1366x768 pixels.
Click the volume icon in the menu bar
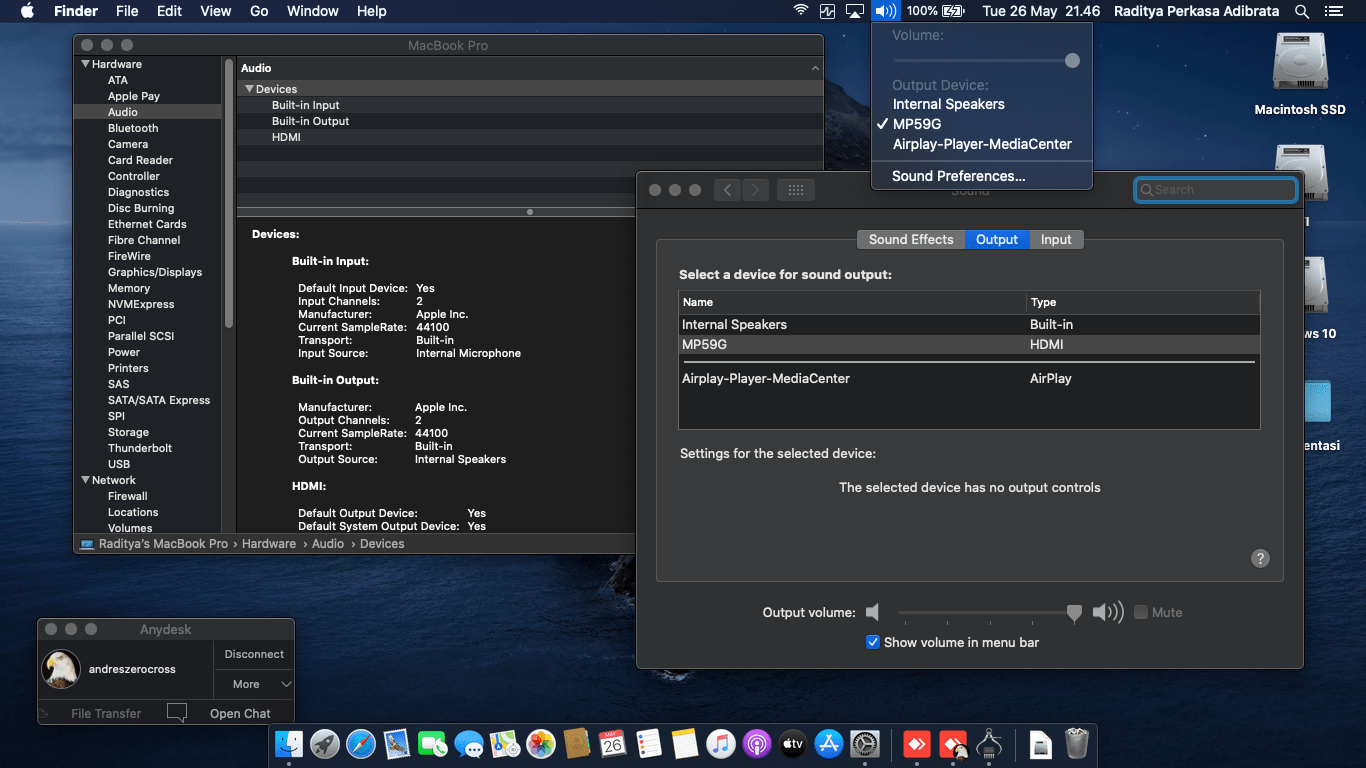(885, 11)
